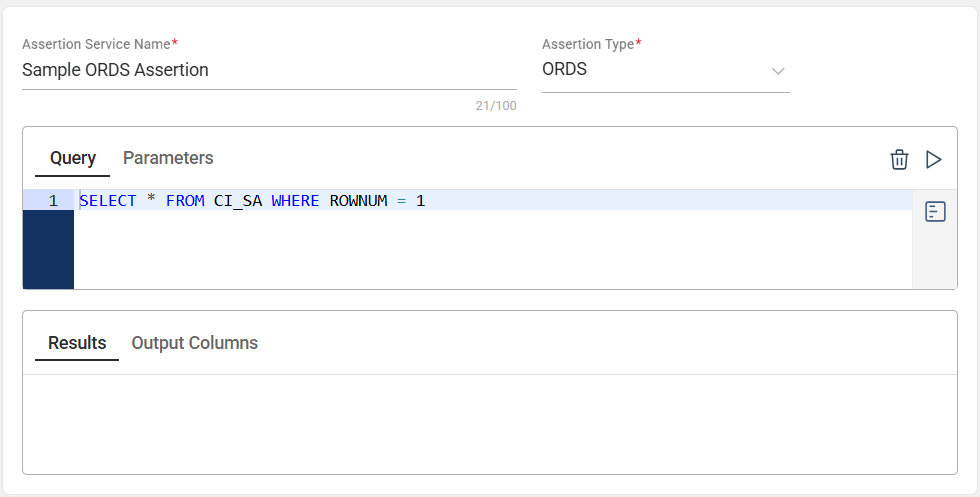Run the SQL query with play icon
This screenshot has height=497, width=980.
pos(934,159)
